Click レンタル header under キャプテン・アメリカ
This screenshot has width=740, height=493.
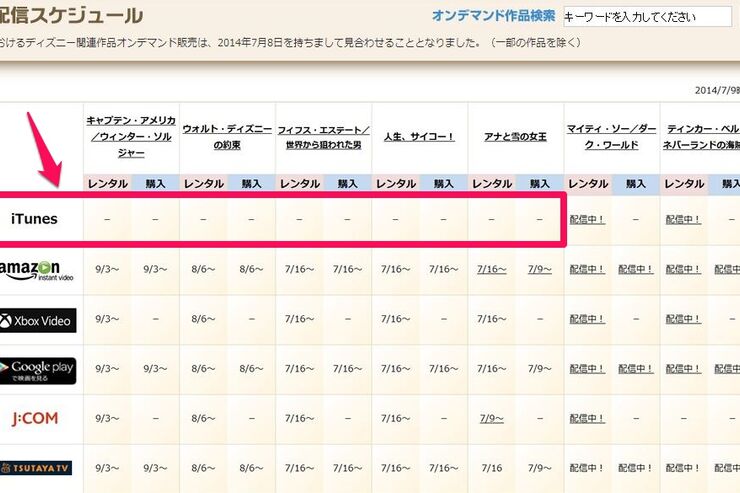(x=108, y=184)
